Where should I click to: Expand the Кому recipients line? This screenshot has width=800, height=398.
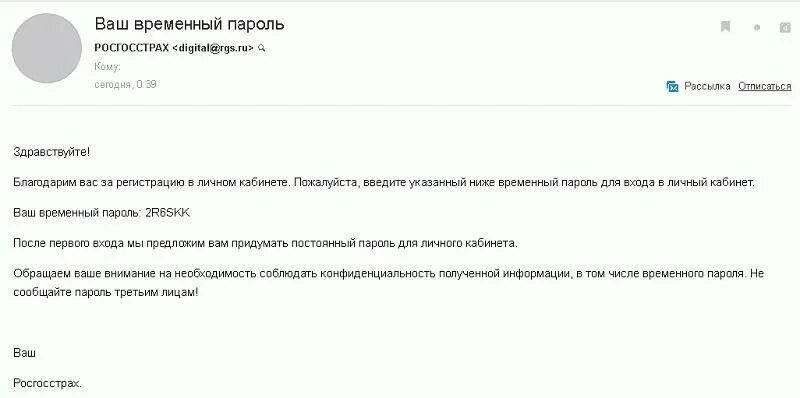108,67
